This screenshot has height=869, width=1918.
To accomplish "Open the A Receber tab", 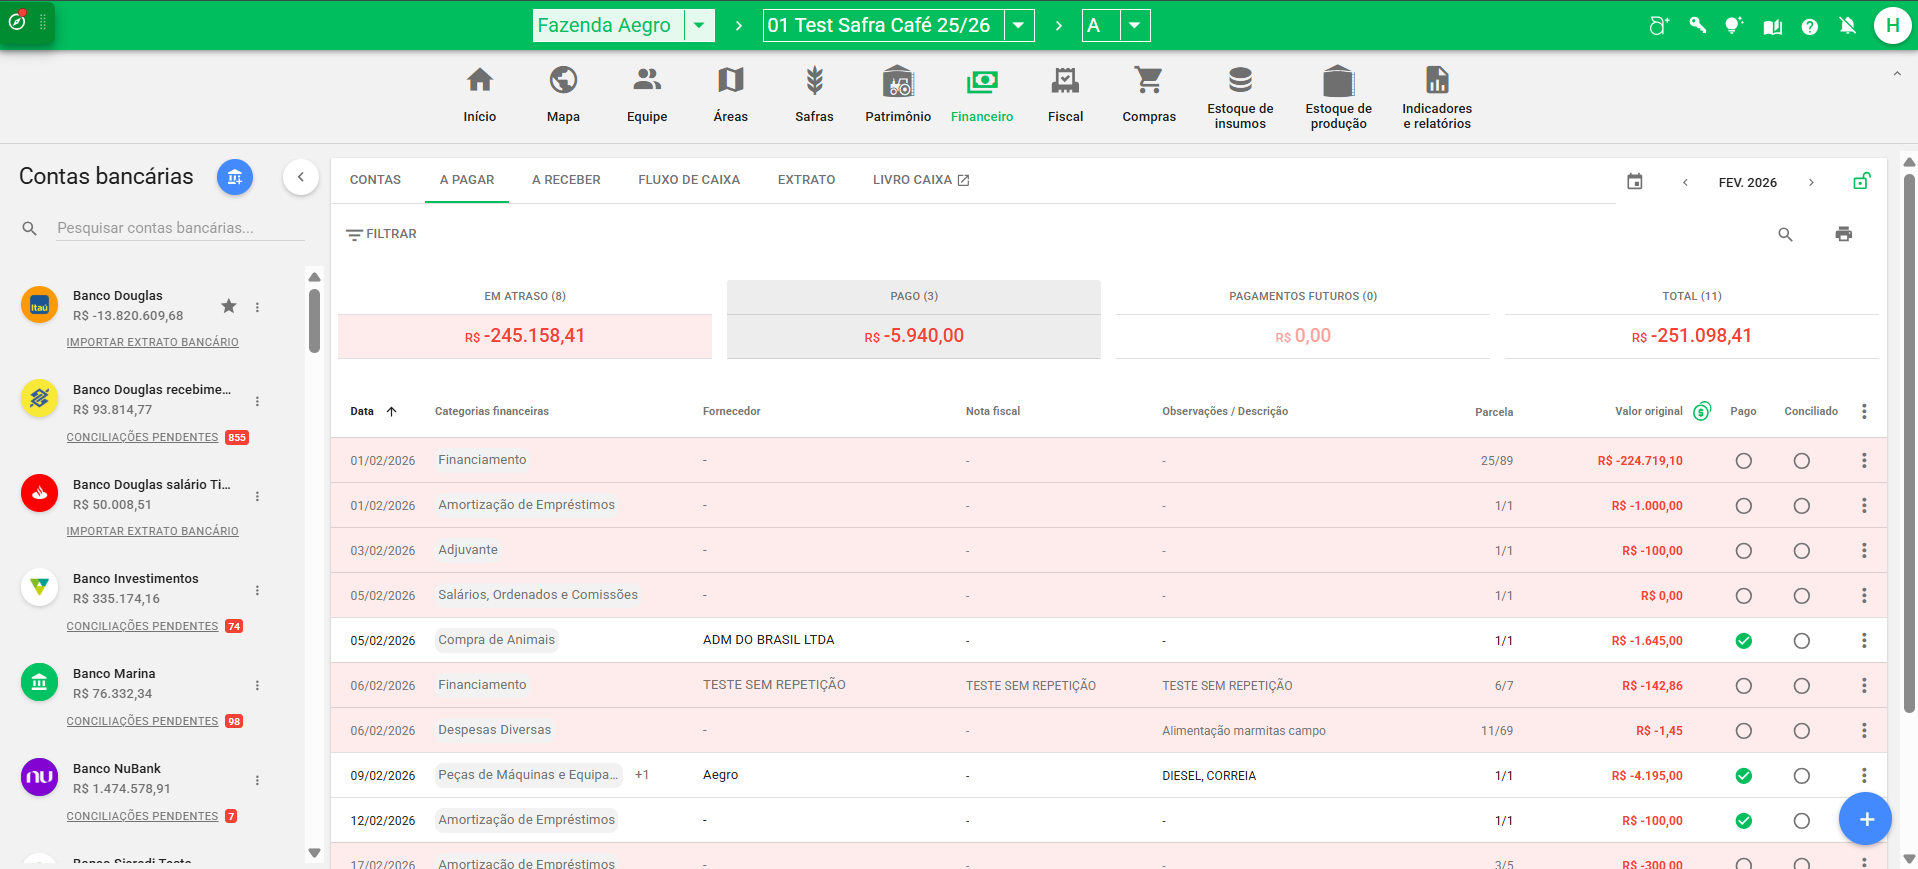I will click(x=566, y=180).
